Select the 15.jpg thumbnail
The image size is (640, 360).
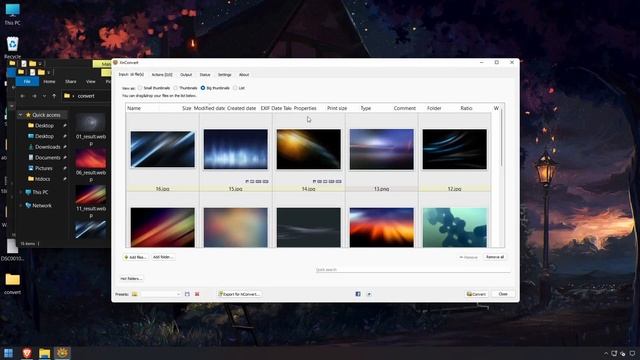point(236,149)
